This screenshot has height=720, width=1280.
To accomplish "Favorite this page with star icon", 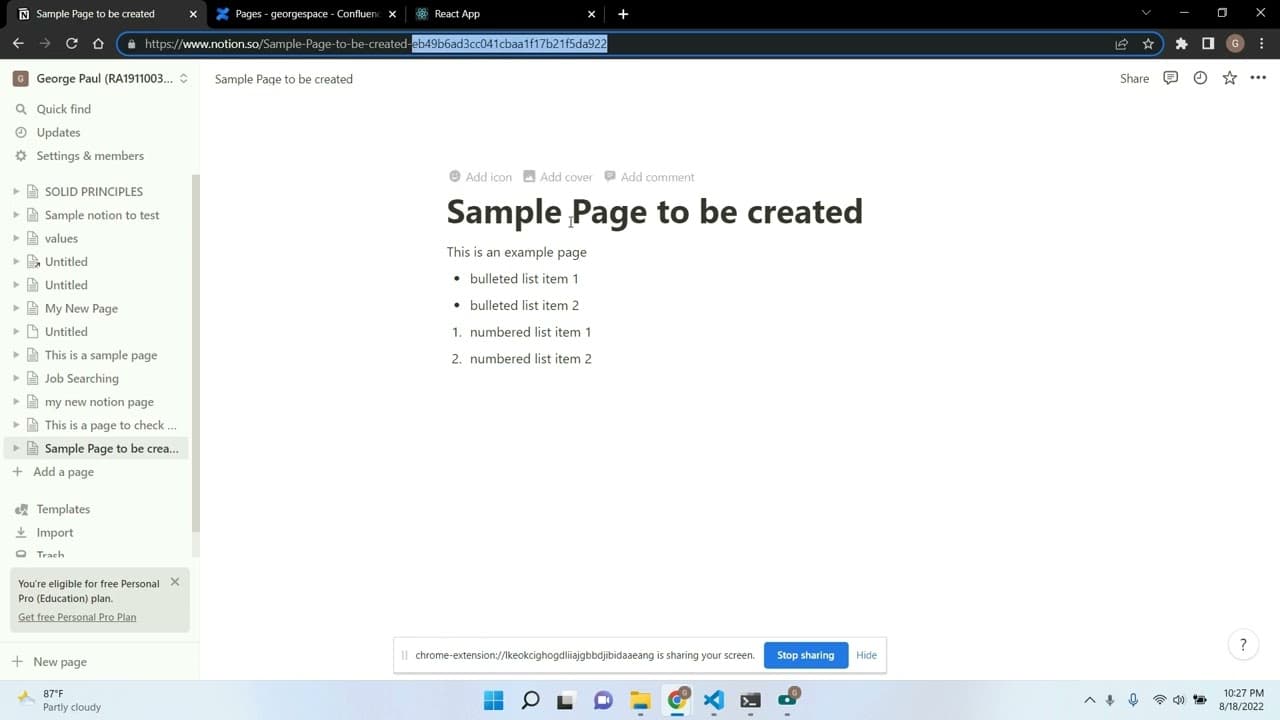I will 1229,78.
